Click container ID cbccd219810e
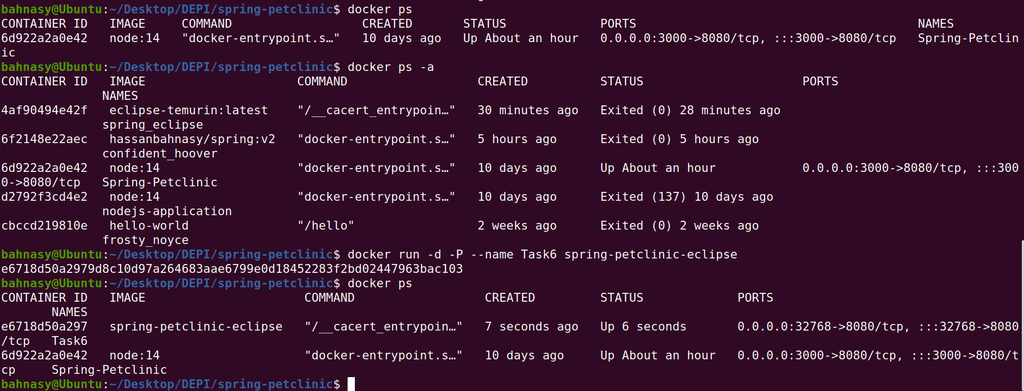 (x=44, y=226)
